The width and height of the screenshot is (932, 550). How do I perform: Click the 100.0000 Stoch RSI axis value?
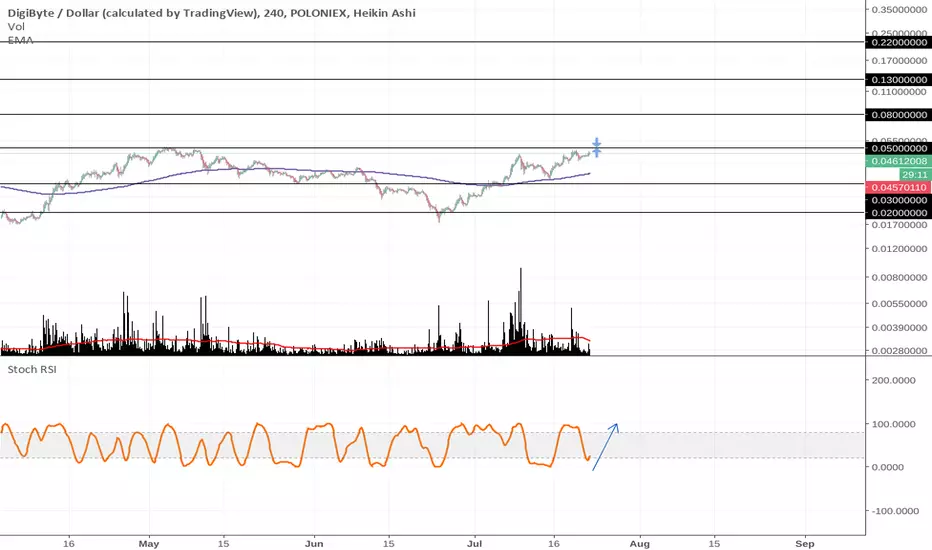coord(893,424)
